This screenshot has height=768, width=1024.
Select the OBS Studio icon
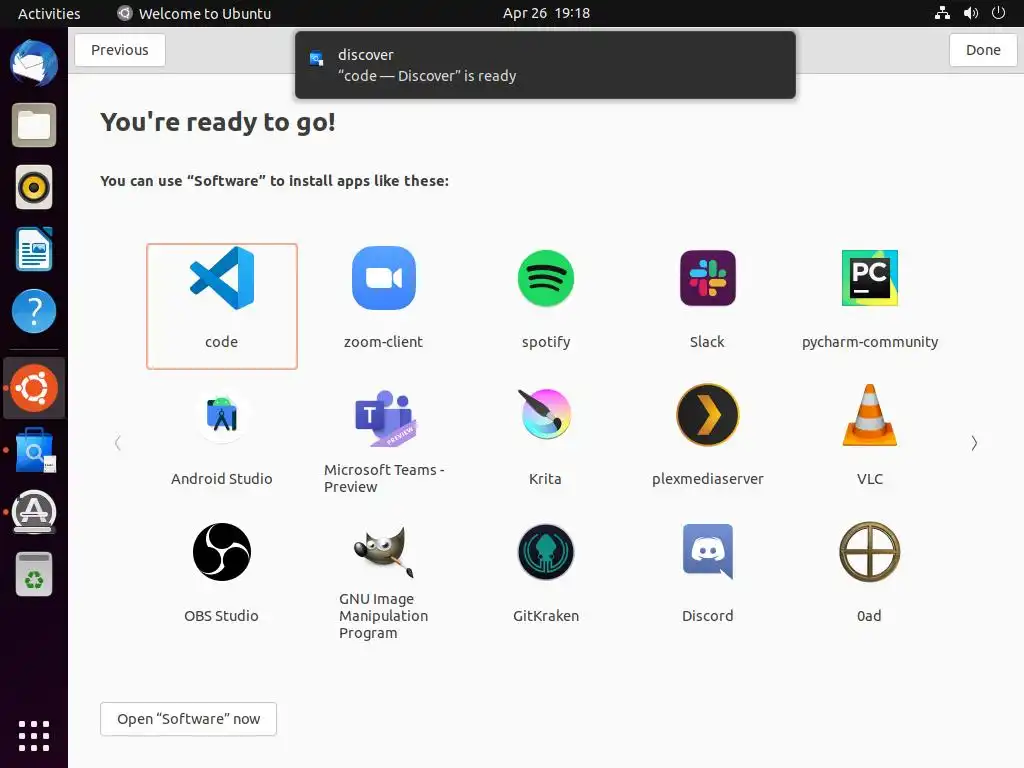[x=222, y=552]
